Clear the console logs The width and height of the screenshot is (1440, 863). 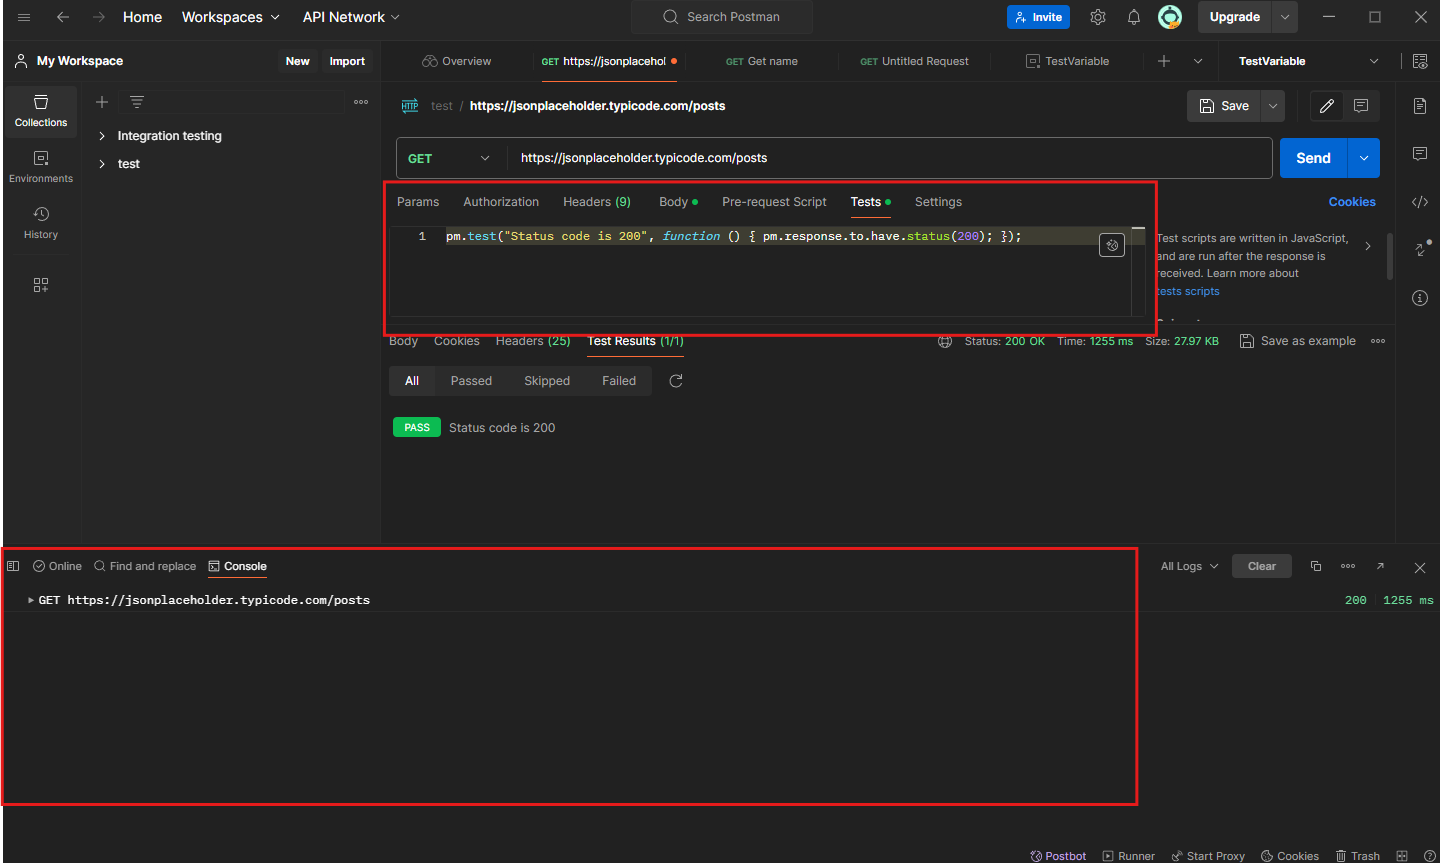tap(1262, 566)
